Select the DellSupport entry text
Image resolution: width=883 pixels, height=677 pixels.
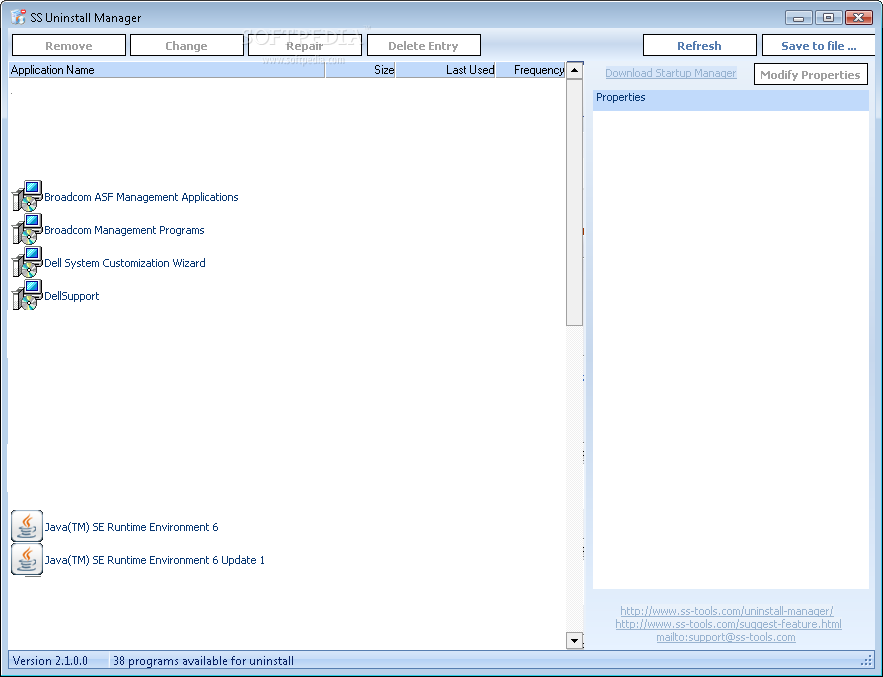(72, 296)
